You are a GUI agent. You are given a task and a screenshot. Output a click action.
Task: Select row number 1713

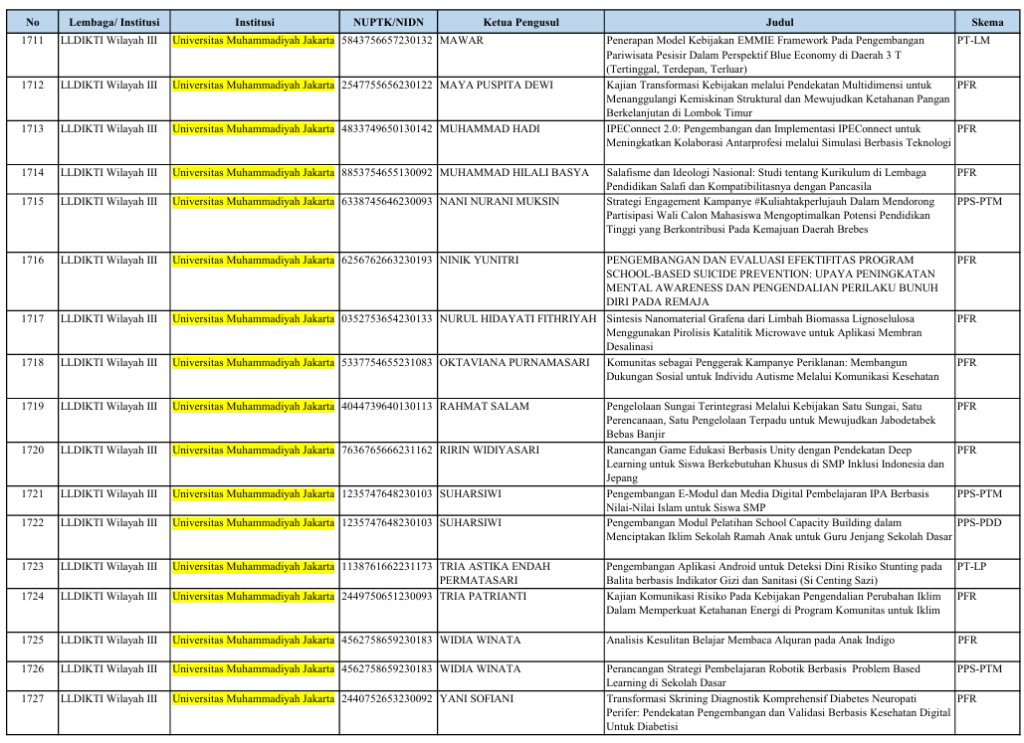coord(33,129)
